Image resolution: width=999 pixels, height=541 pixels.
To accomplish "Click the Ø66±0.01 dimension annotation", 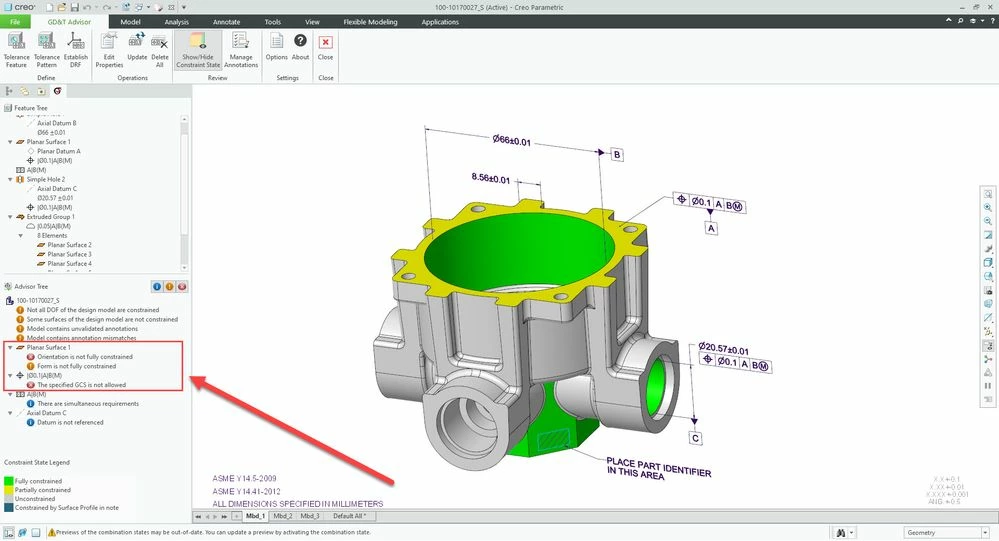I will (512, 140).
